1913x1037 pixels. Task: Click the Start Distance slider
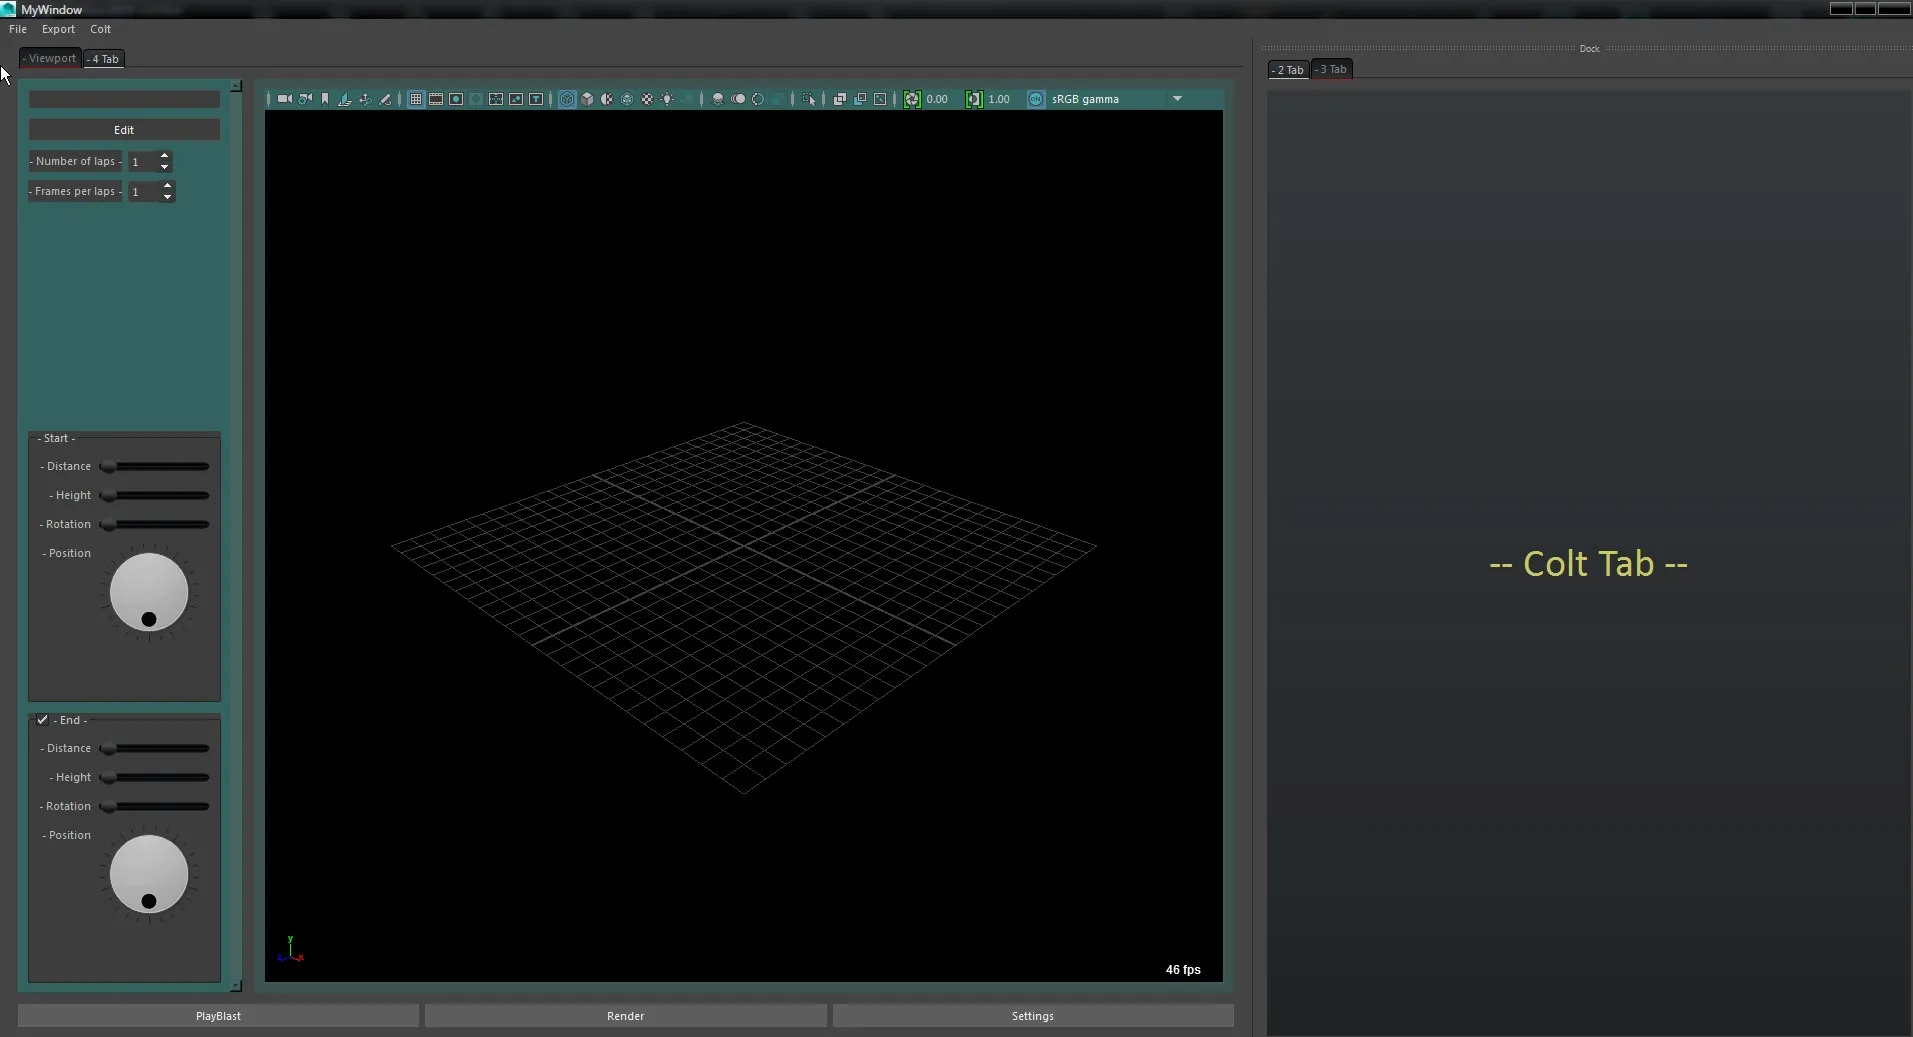coord(155,467)
